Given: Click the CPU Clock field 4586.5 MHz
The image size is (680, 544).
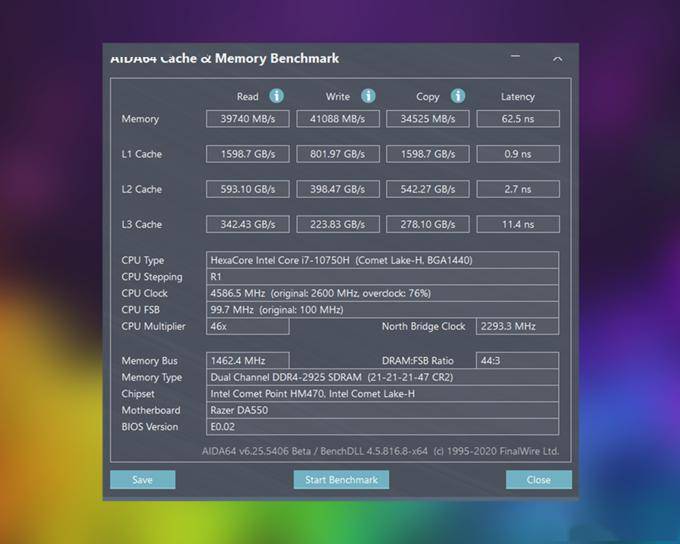Looking at the screenshot, I should [x=382, y=293].
